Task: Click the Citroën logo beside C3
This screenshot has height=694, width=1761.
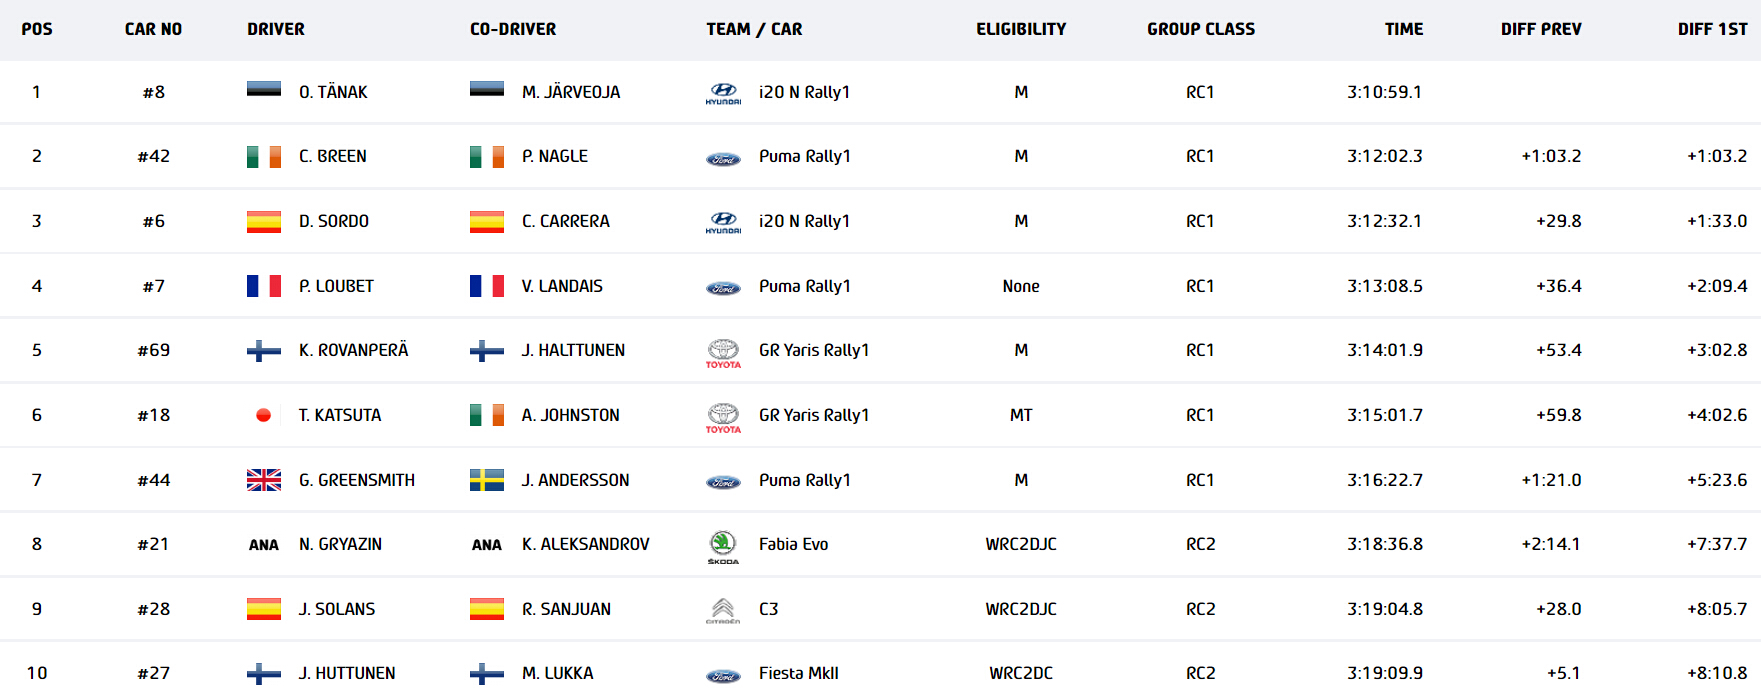Action: coord(723,610)
